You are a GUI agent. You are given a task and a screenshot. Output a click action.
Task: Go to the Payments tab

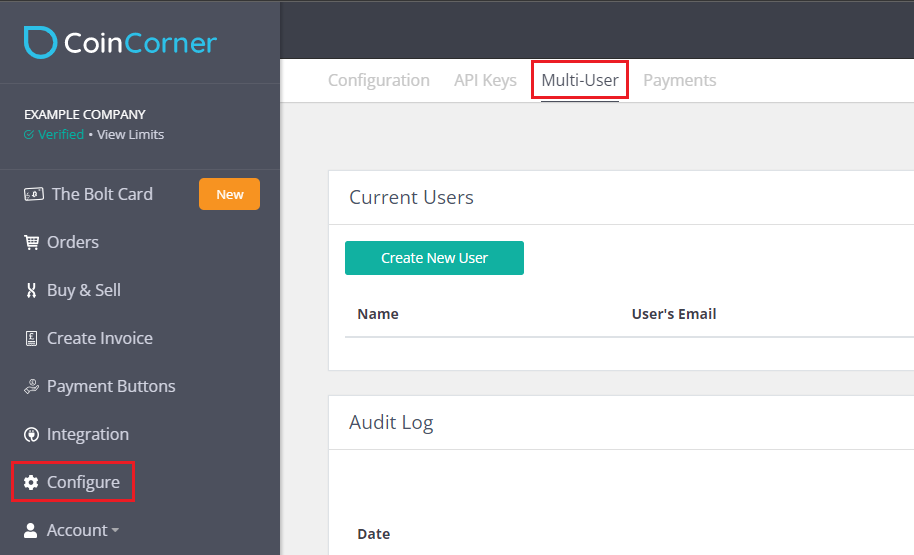pyautogui.click(x=680, y=80)
